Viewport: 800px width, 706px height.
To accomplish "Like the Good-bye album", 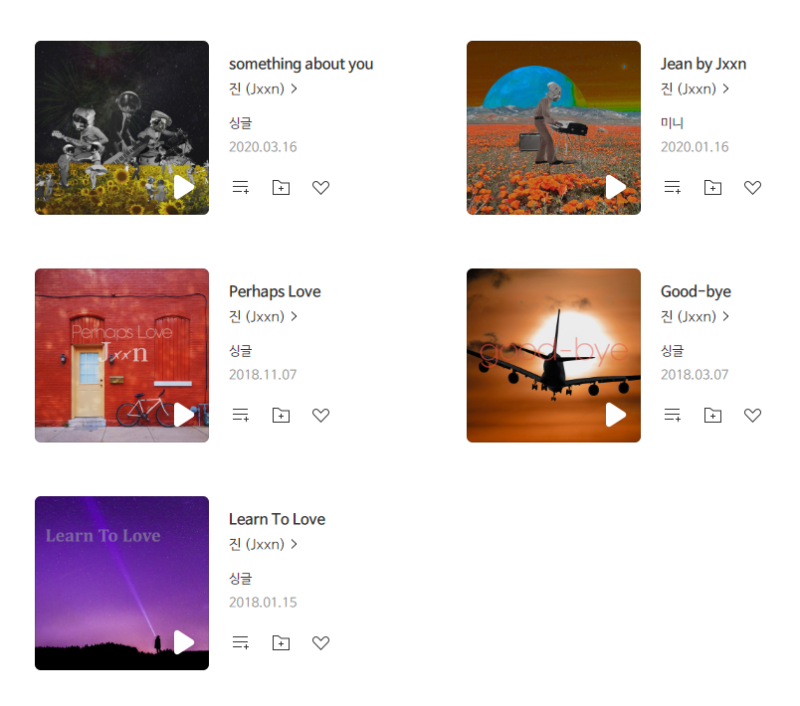I will click(x=752, y=415).
